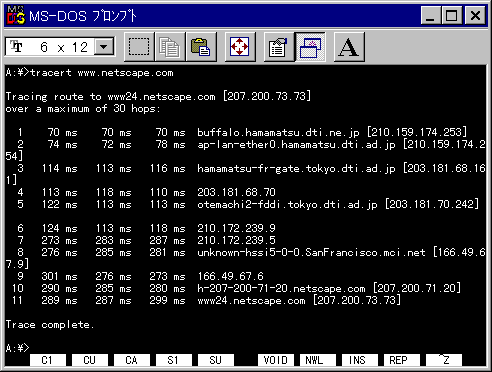Click 'unknown-hssi5-0-0.SanFrancisco.mci.net' in hop 8
The image size is (492, 372).
coord(311,252)
